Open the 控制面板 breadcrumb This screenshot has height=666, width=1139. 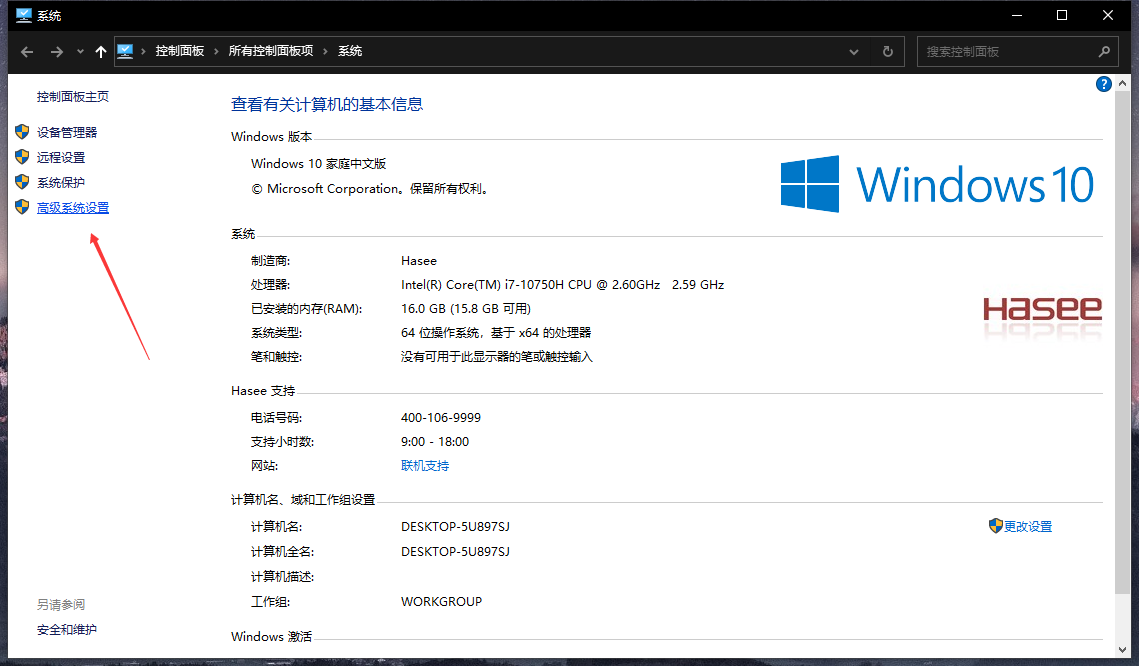pyautogui.click(x=179, y=51)
